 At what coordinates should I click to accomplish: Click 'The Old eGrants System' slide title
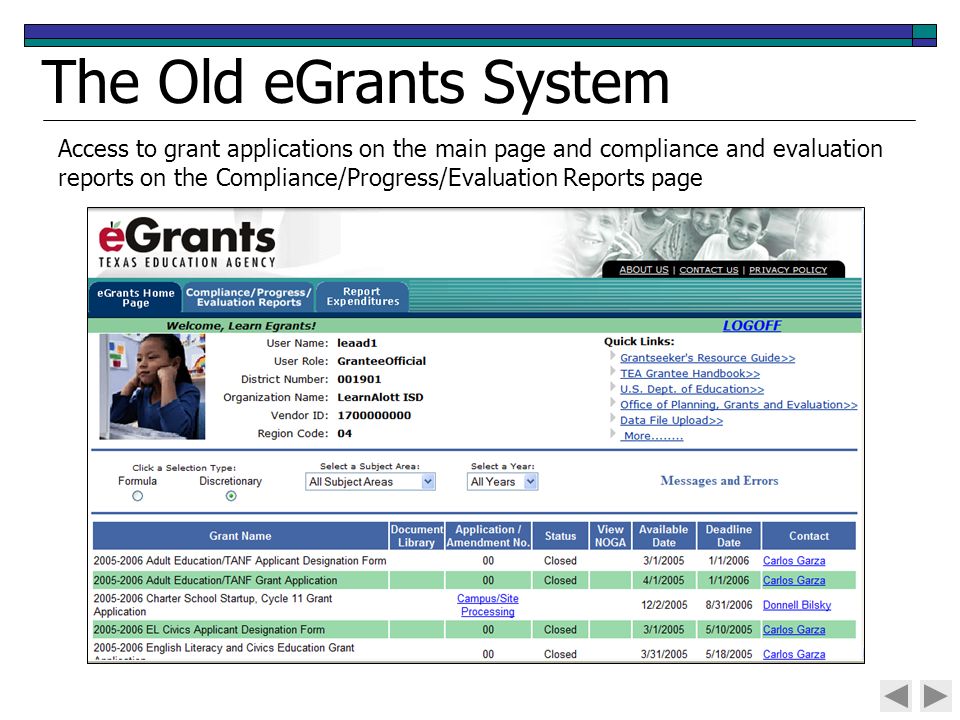coord(356,83)
